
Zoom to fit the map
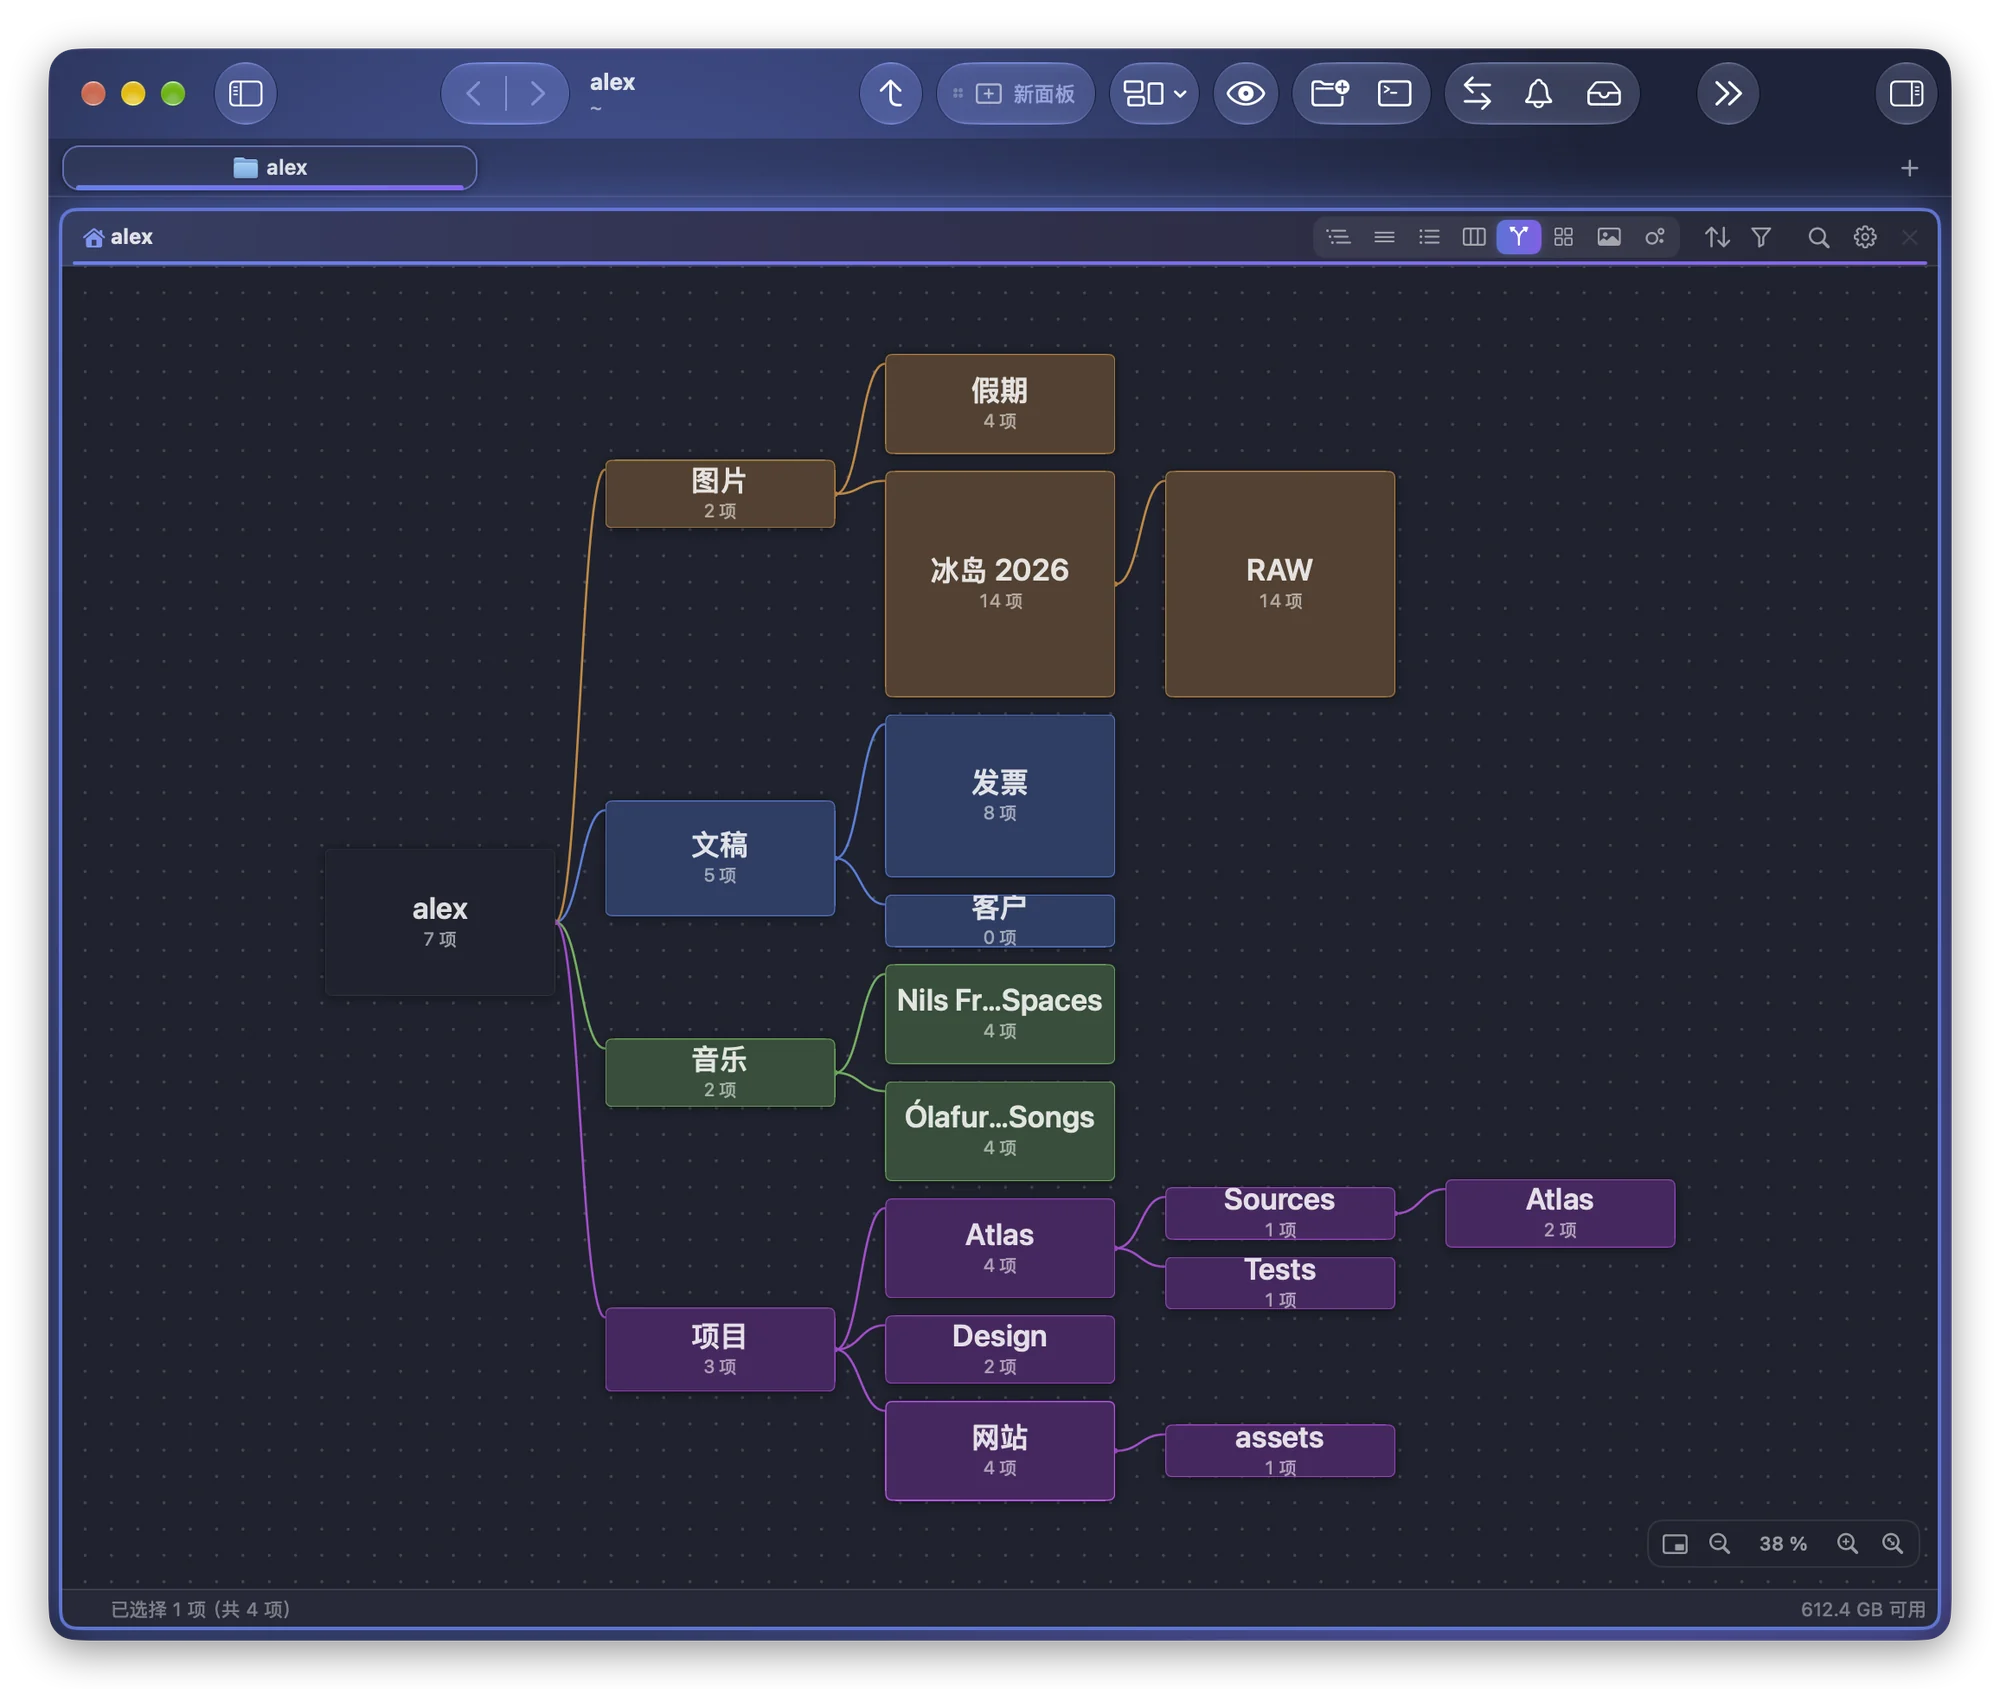pyautogui.click(x=1892, y=1544)
